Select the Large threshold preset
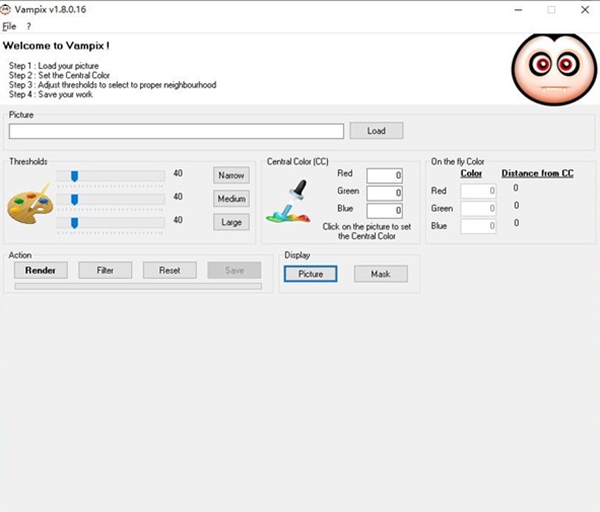600x512 pixels. coord(231,222)
